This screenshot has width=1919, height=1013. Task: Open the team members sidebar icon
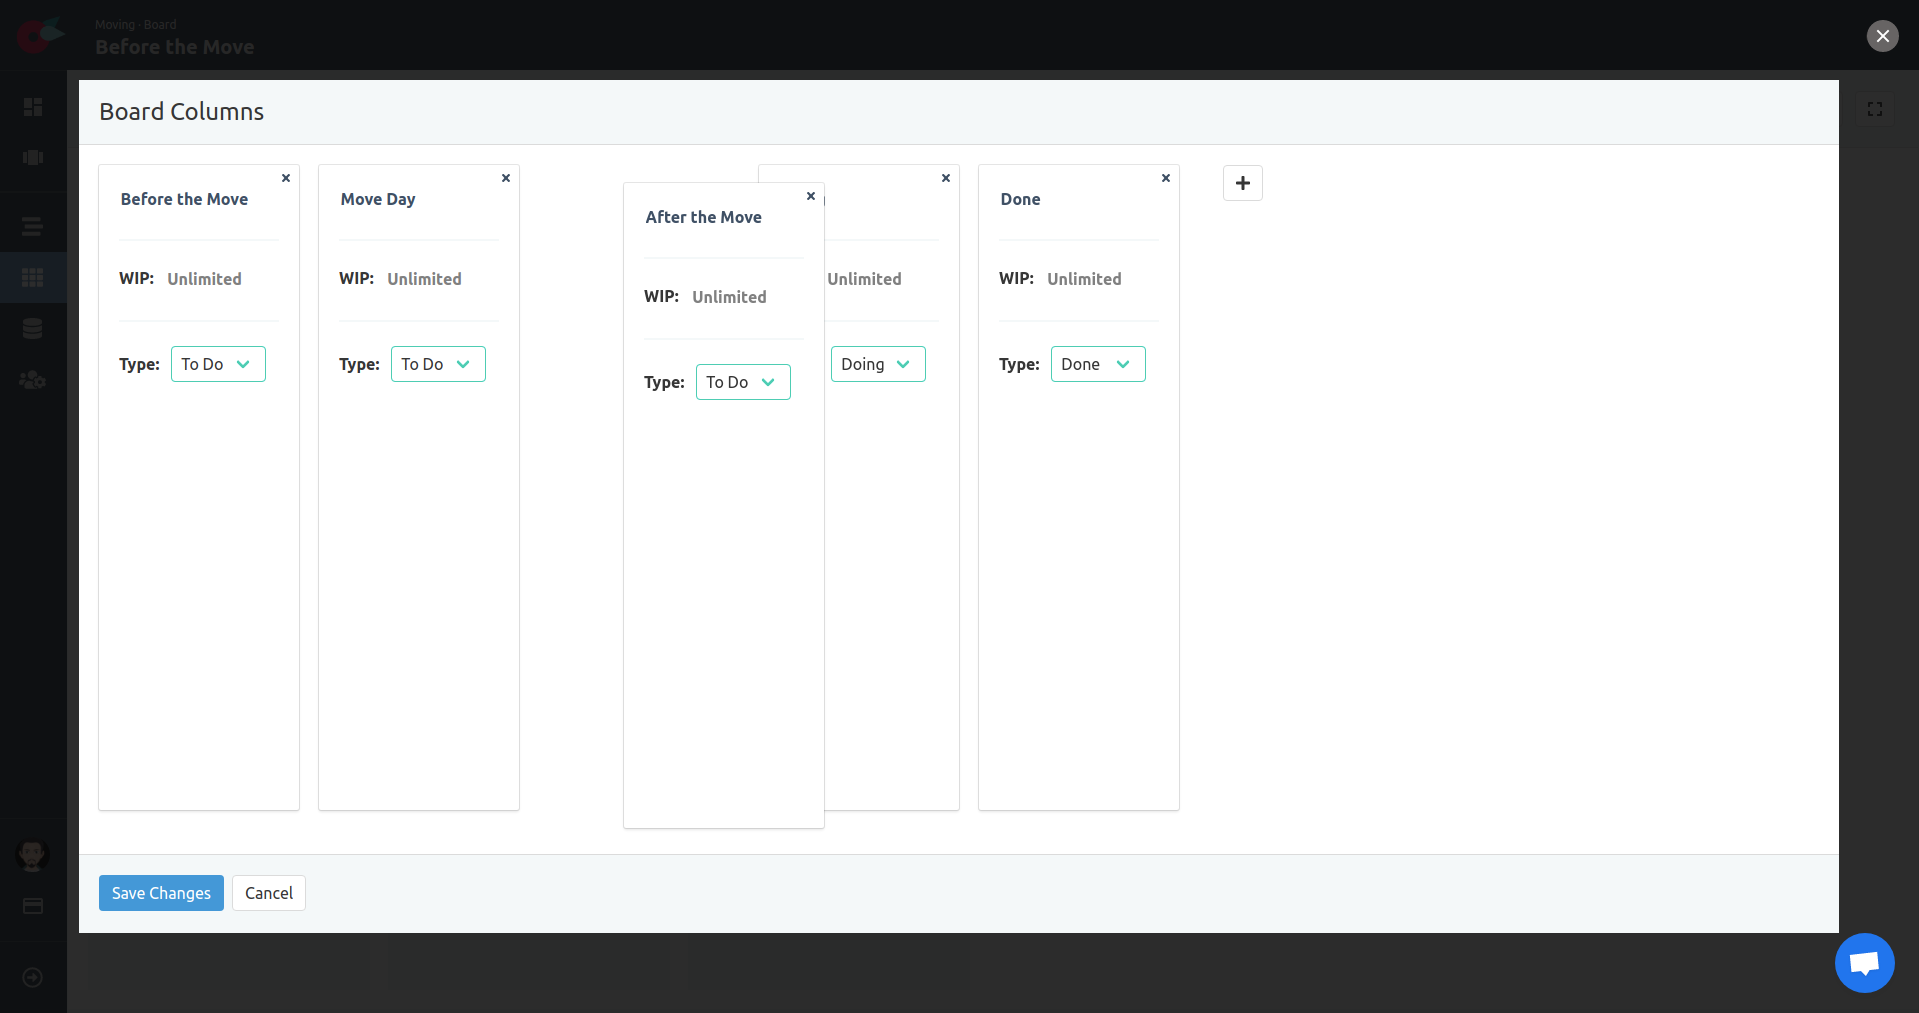pyautogui.click(x=33, y=380)
